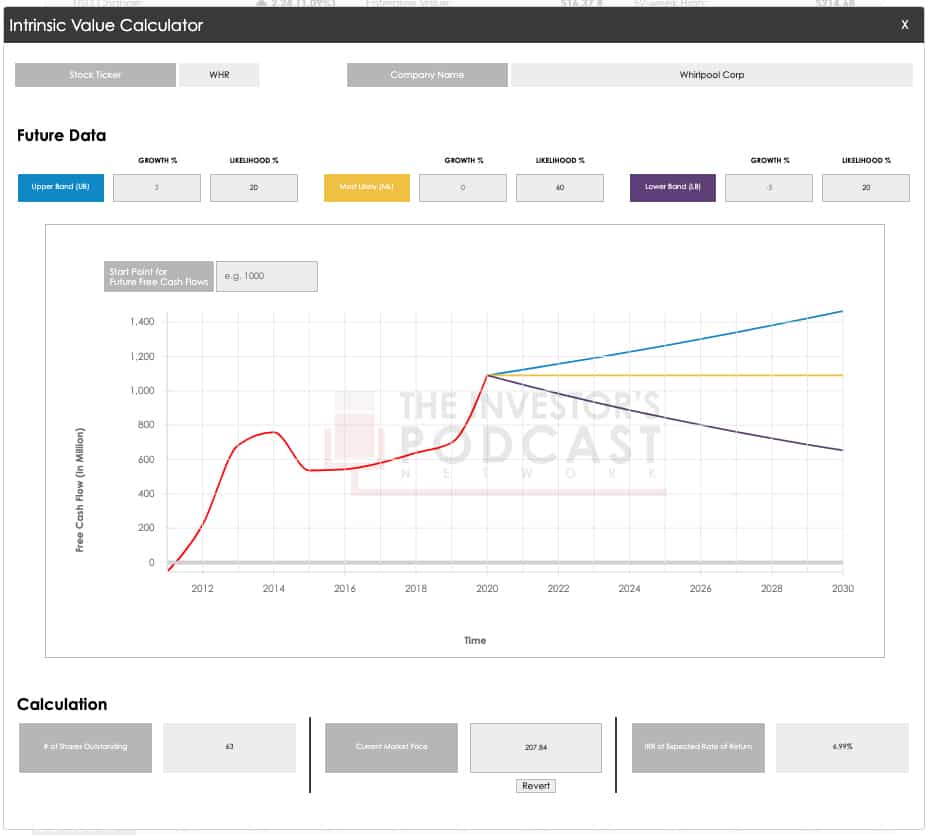Viewport: 928px width, 835px height.
Task: Click the blue Upper Band (UB) label
Action: click(60, 188)
